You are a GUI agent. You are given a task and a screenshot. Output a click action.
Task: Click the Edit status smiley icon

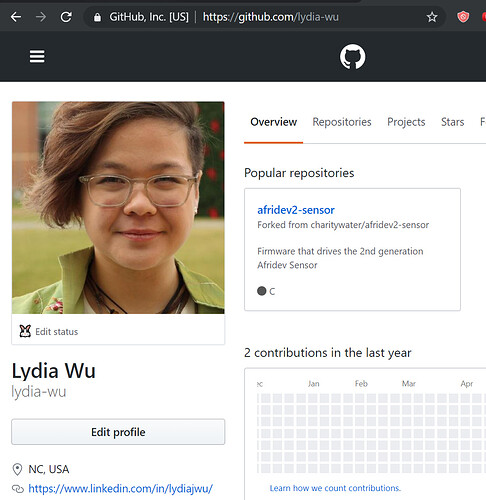tap(25, 331)
